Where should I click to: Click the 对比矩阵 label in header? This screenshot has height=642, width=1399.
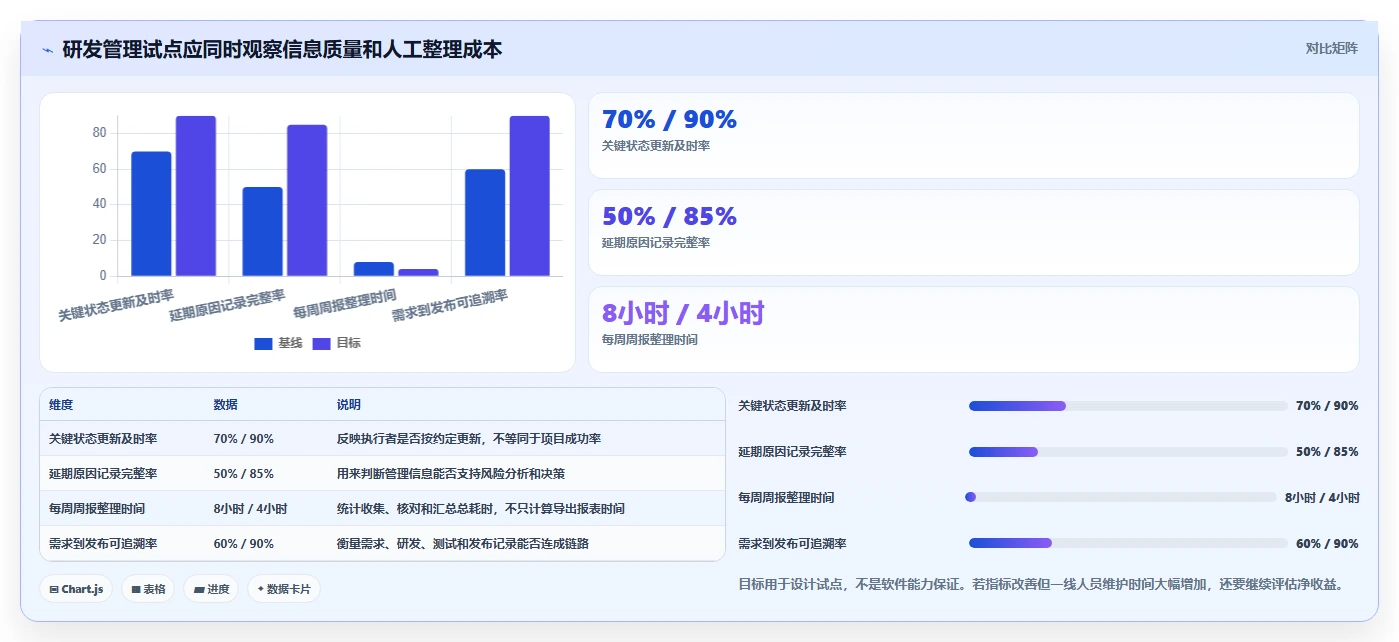click(1331, 48)
